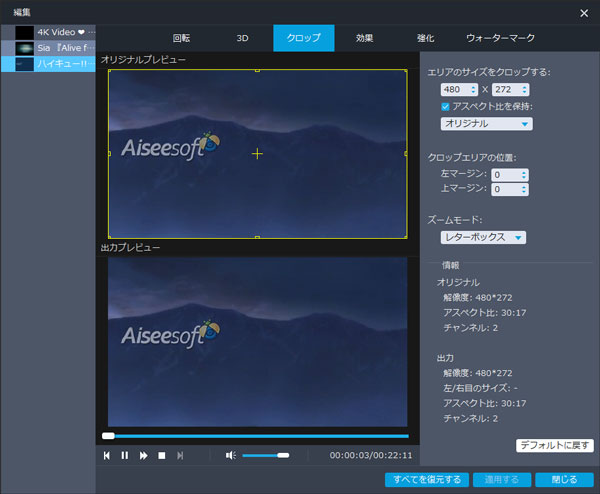Open the ウォーターマーク tab
Viewport: 600px width, 494px height.
click(x=501, y=38)
